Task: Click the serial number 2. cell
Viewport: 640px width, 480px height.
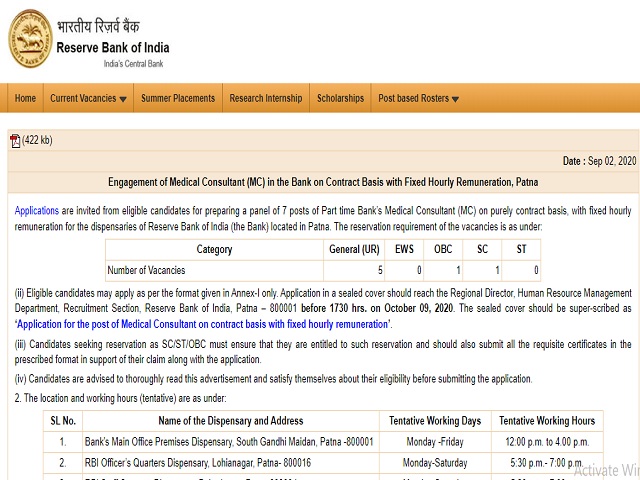Action: click(x=63, y=463)
